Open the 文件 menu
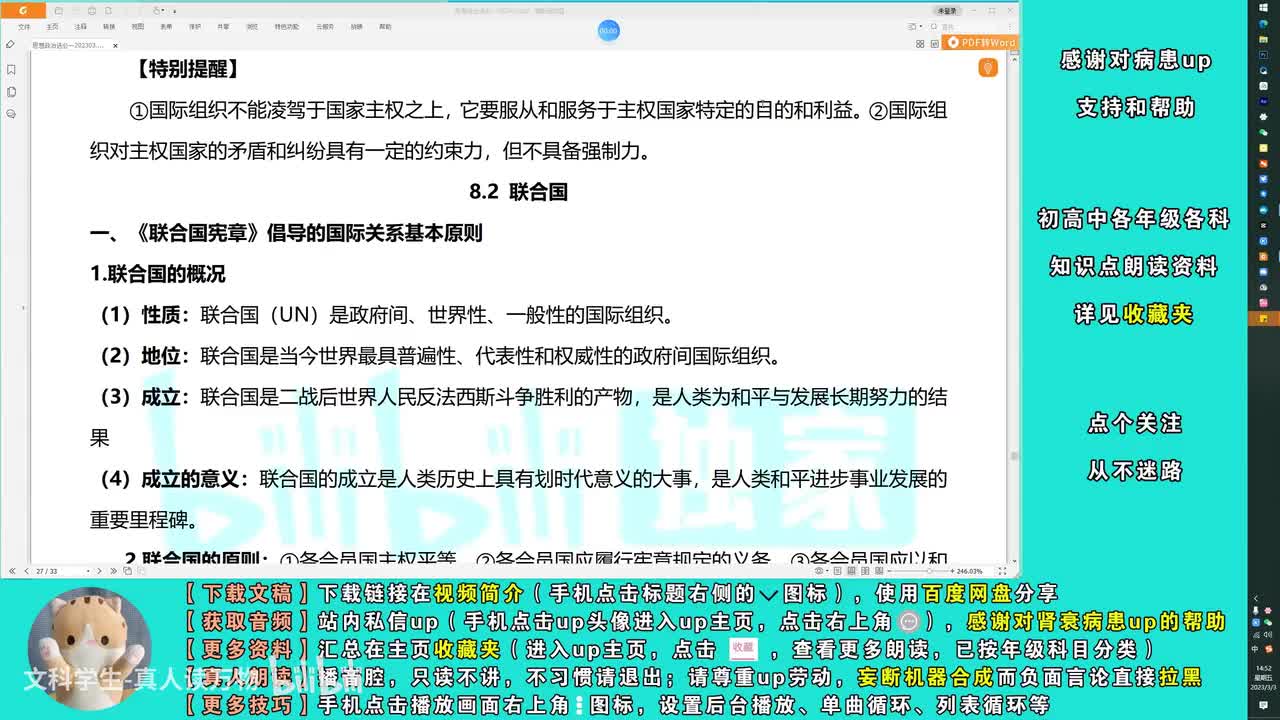The height and width of the screenshot is (720, 1280). point(24,27)
